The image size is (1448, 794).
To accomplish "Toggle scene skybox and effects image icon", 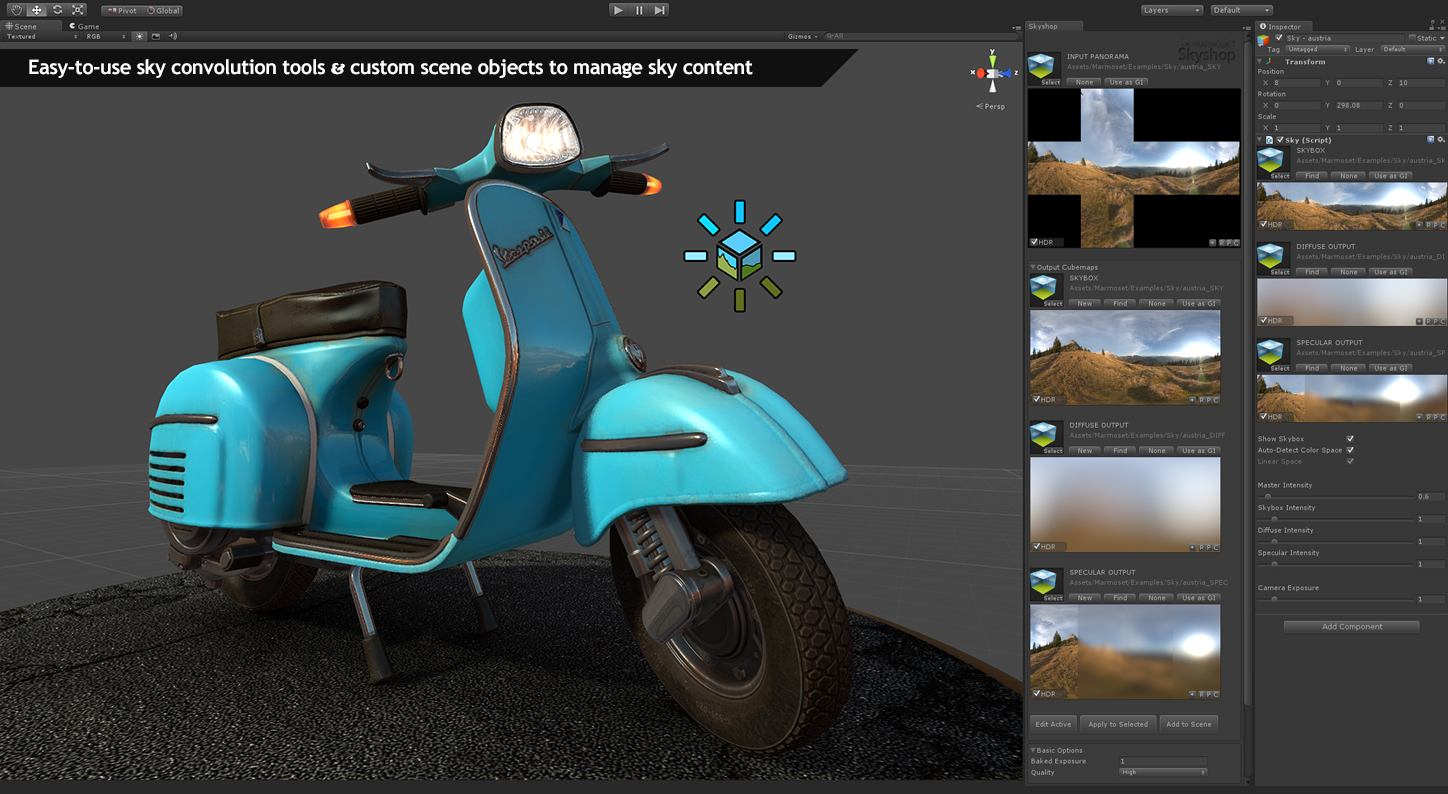I will tap(155, 36).
